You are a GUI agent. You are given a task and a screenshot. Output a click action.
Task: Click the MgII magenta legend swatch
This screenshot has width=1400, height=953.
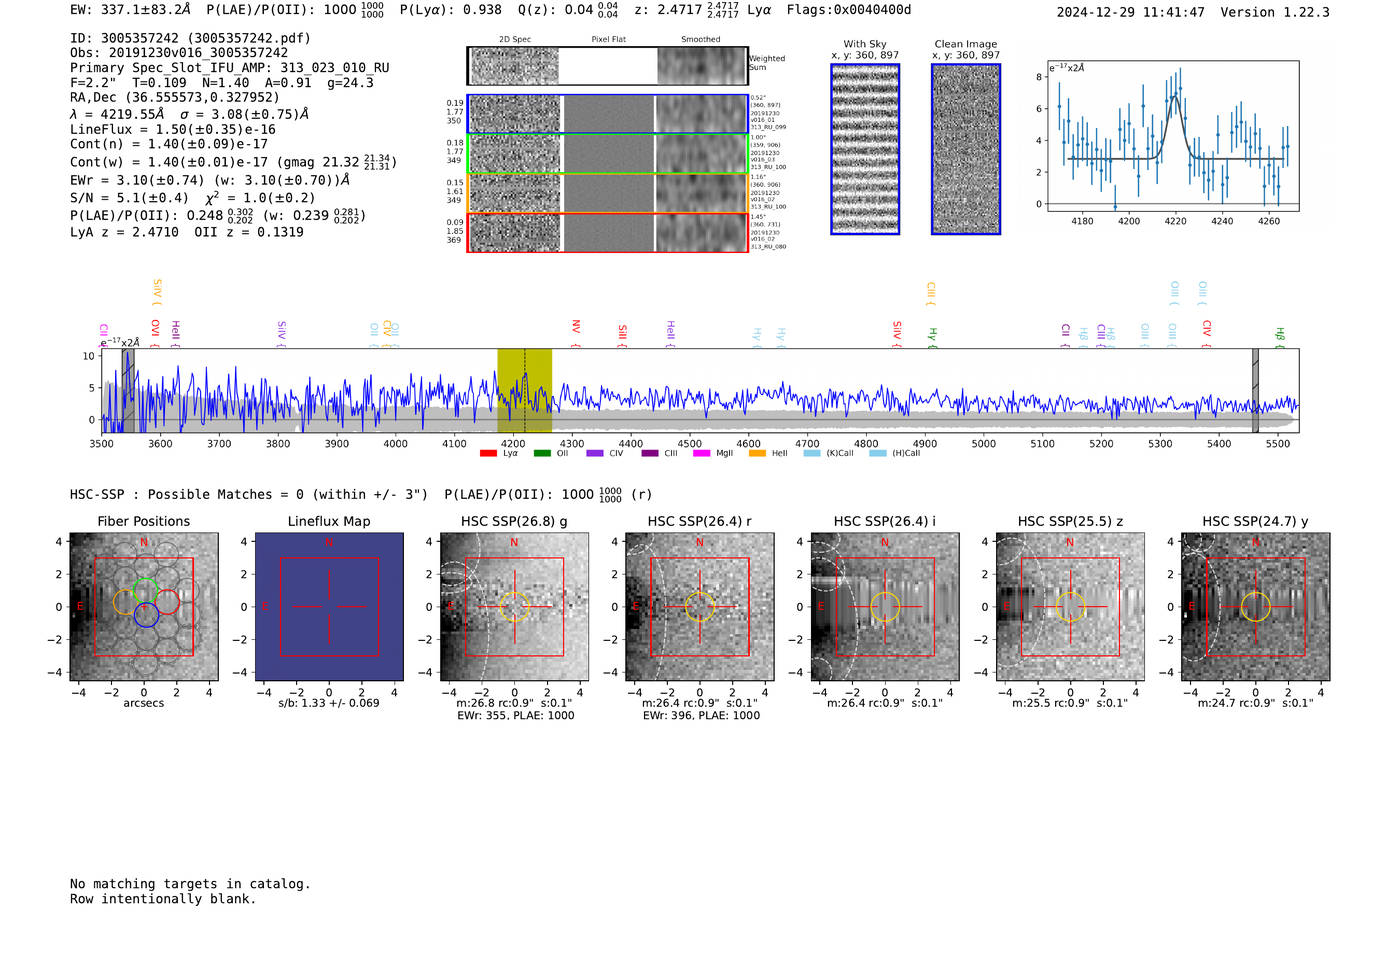point(702,453)
